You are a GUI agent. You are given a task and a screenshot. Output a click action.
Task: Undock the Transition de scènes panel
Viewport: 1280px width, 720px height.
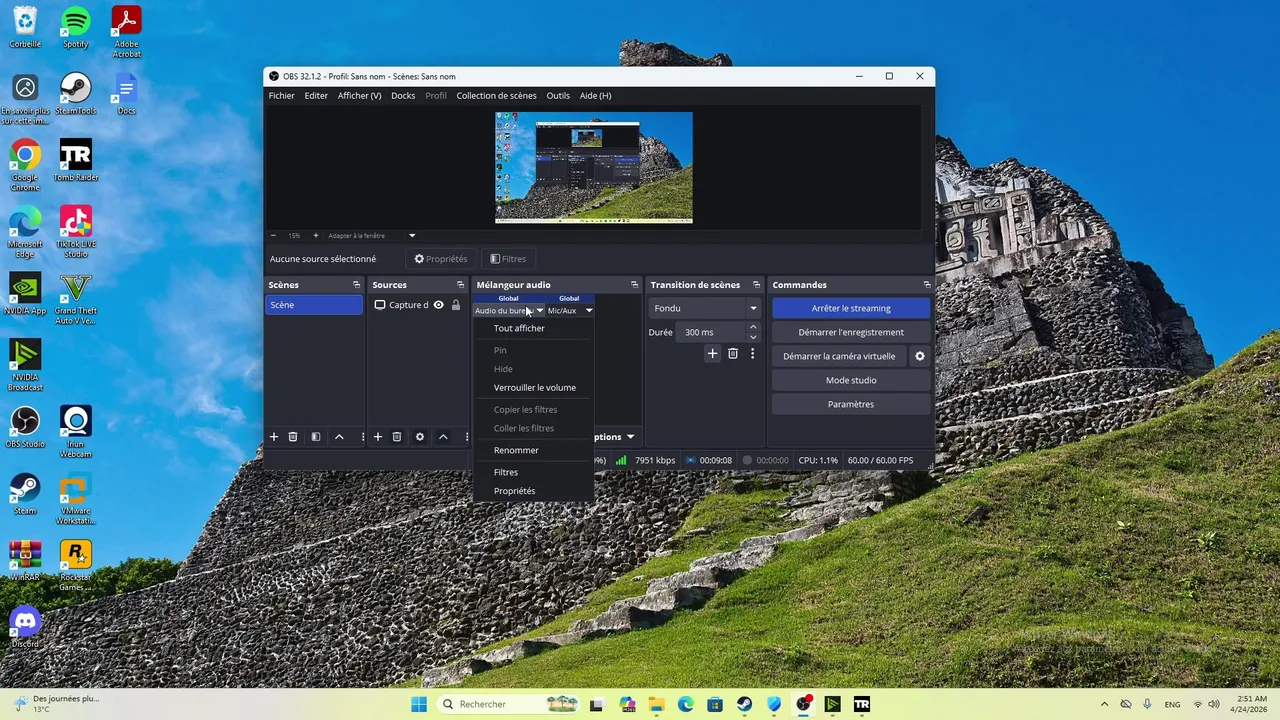[756, 285]
